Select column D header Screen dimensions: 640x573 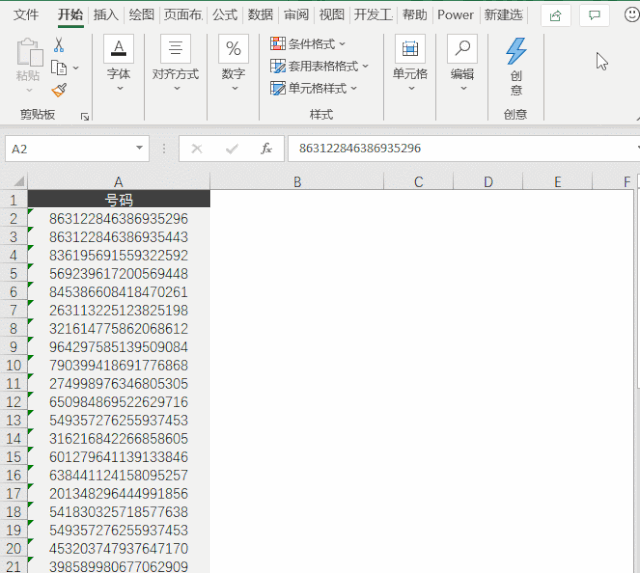coord(488,181)
